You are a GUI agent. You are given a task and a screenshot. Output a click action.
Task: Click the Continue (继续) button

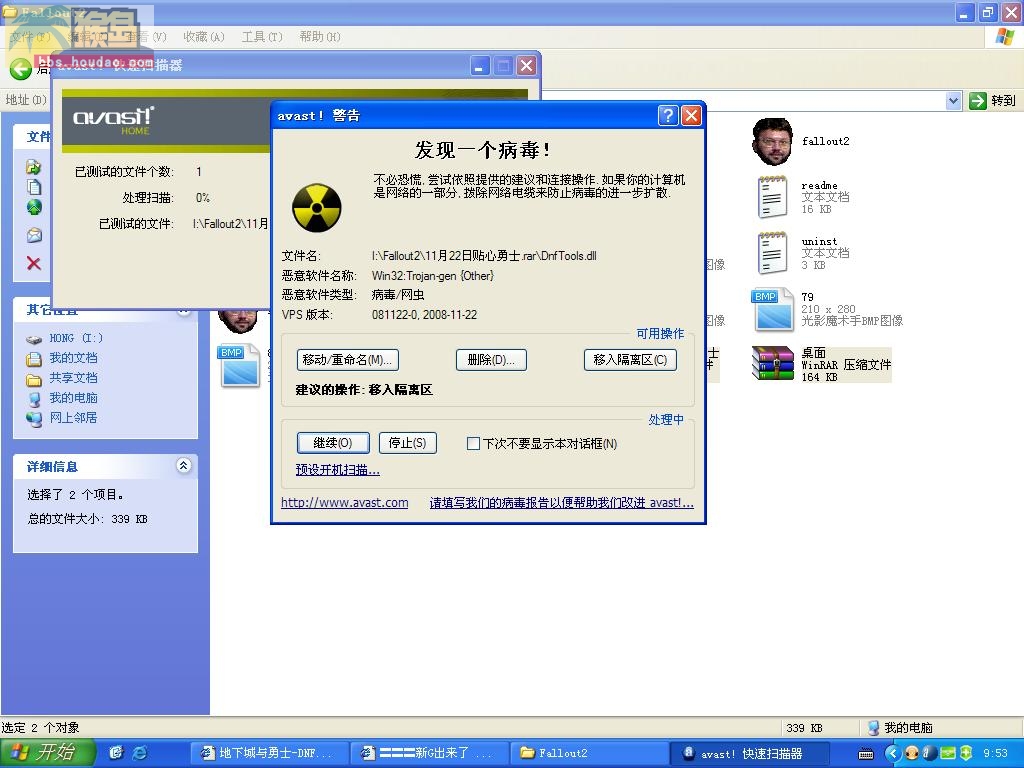[x=333, y=443]
